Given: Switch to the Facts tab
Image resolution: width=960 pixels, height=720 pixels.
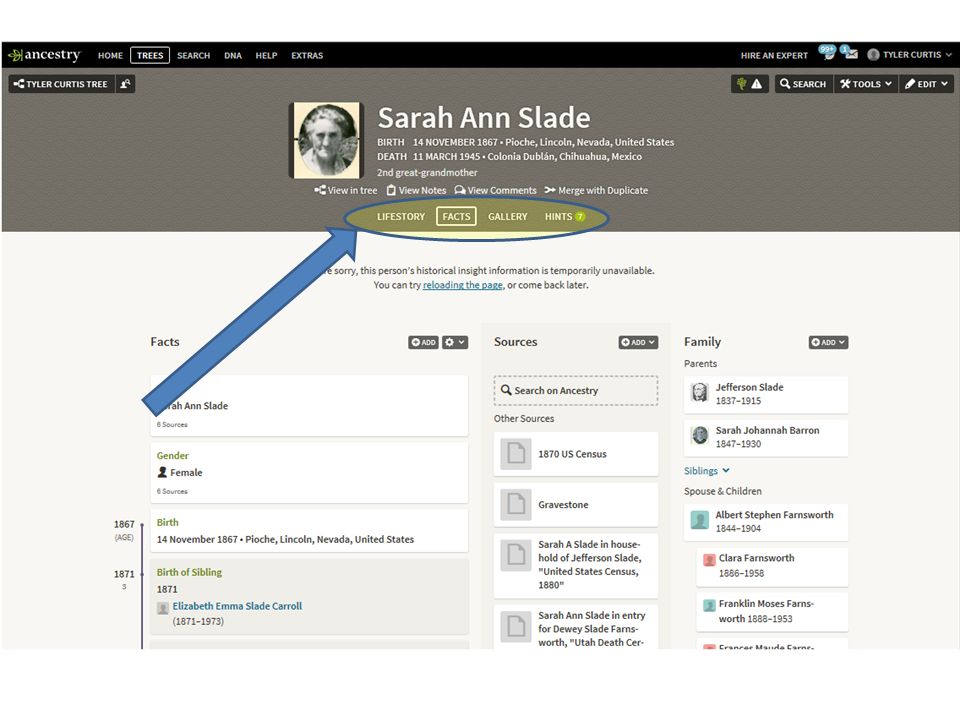Looking at the screenshot, I should click(456, 216).
